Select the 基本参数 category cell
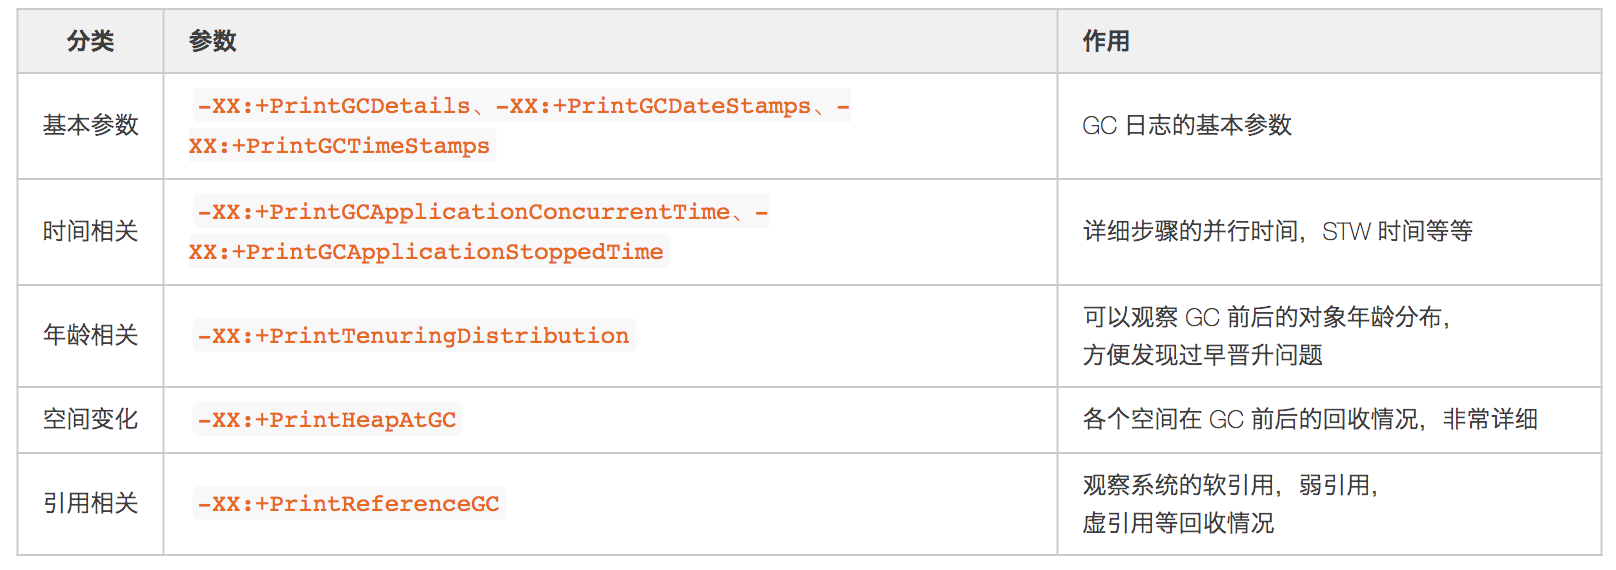The height and width of the screenshot is (570, 1616). [x=90, y=125]
